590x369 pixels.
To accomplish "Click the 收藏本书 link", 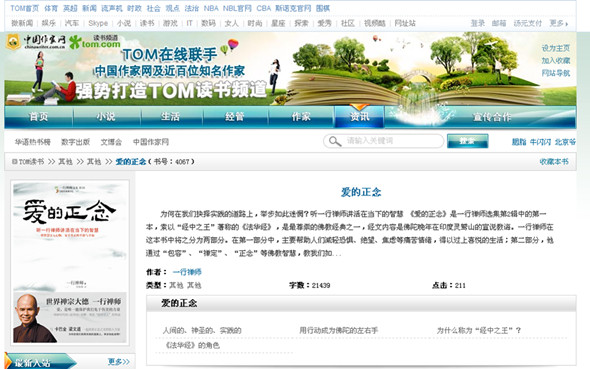I will coord(554,162).
